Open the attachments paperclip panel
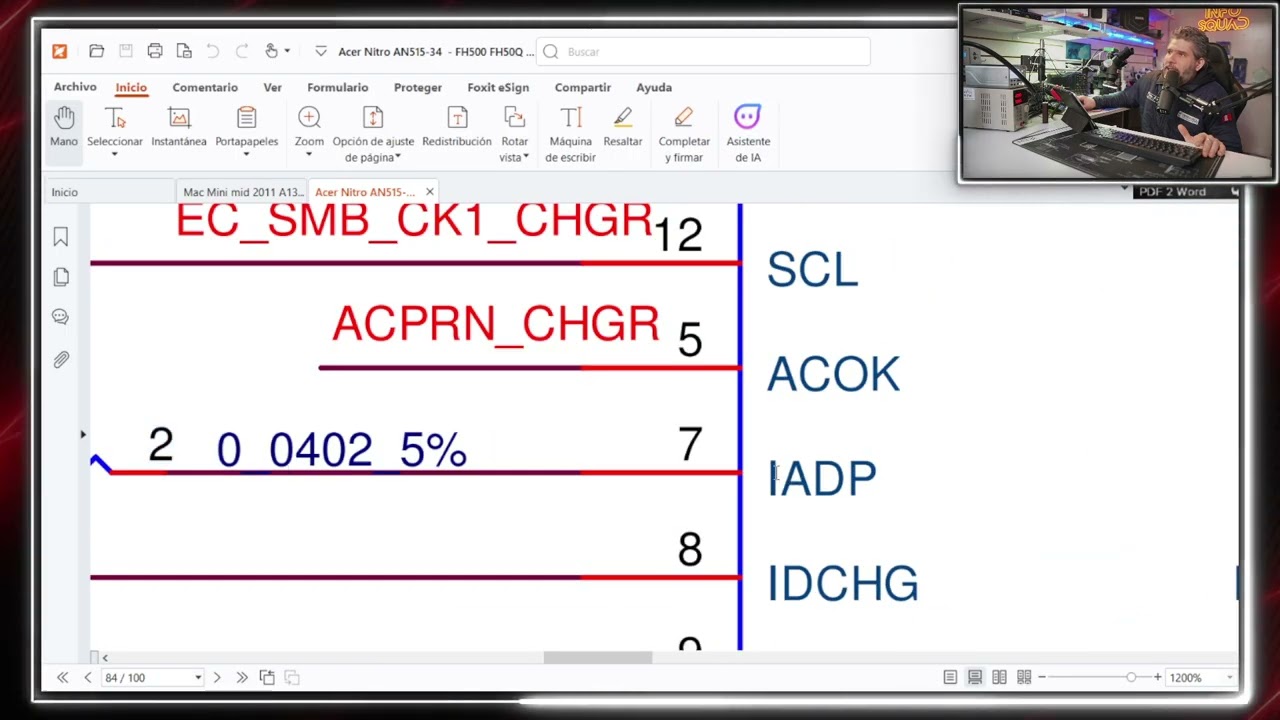 [x=61, y=359]
